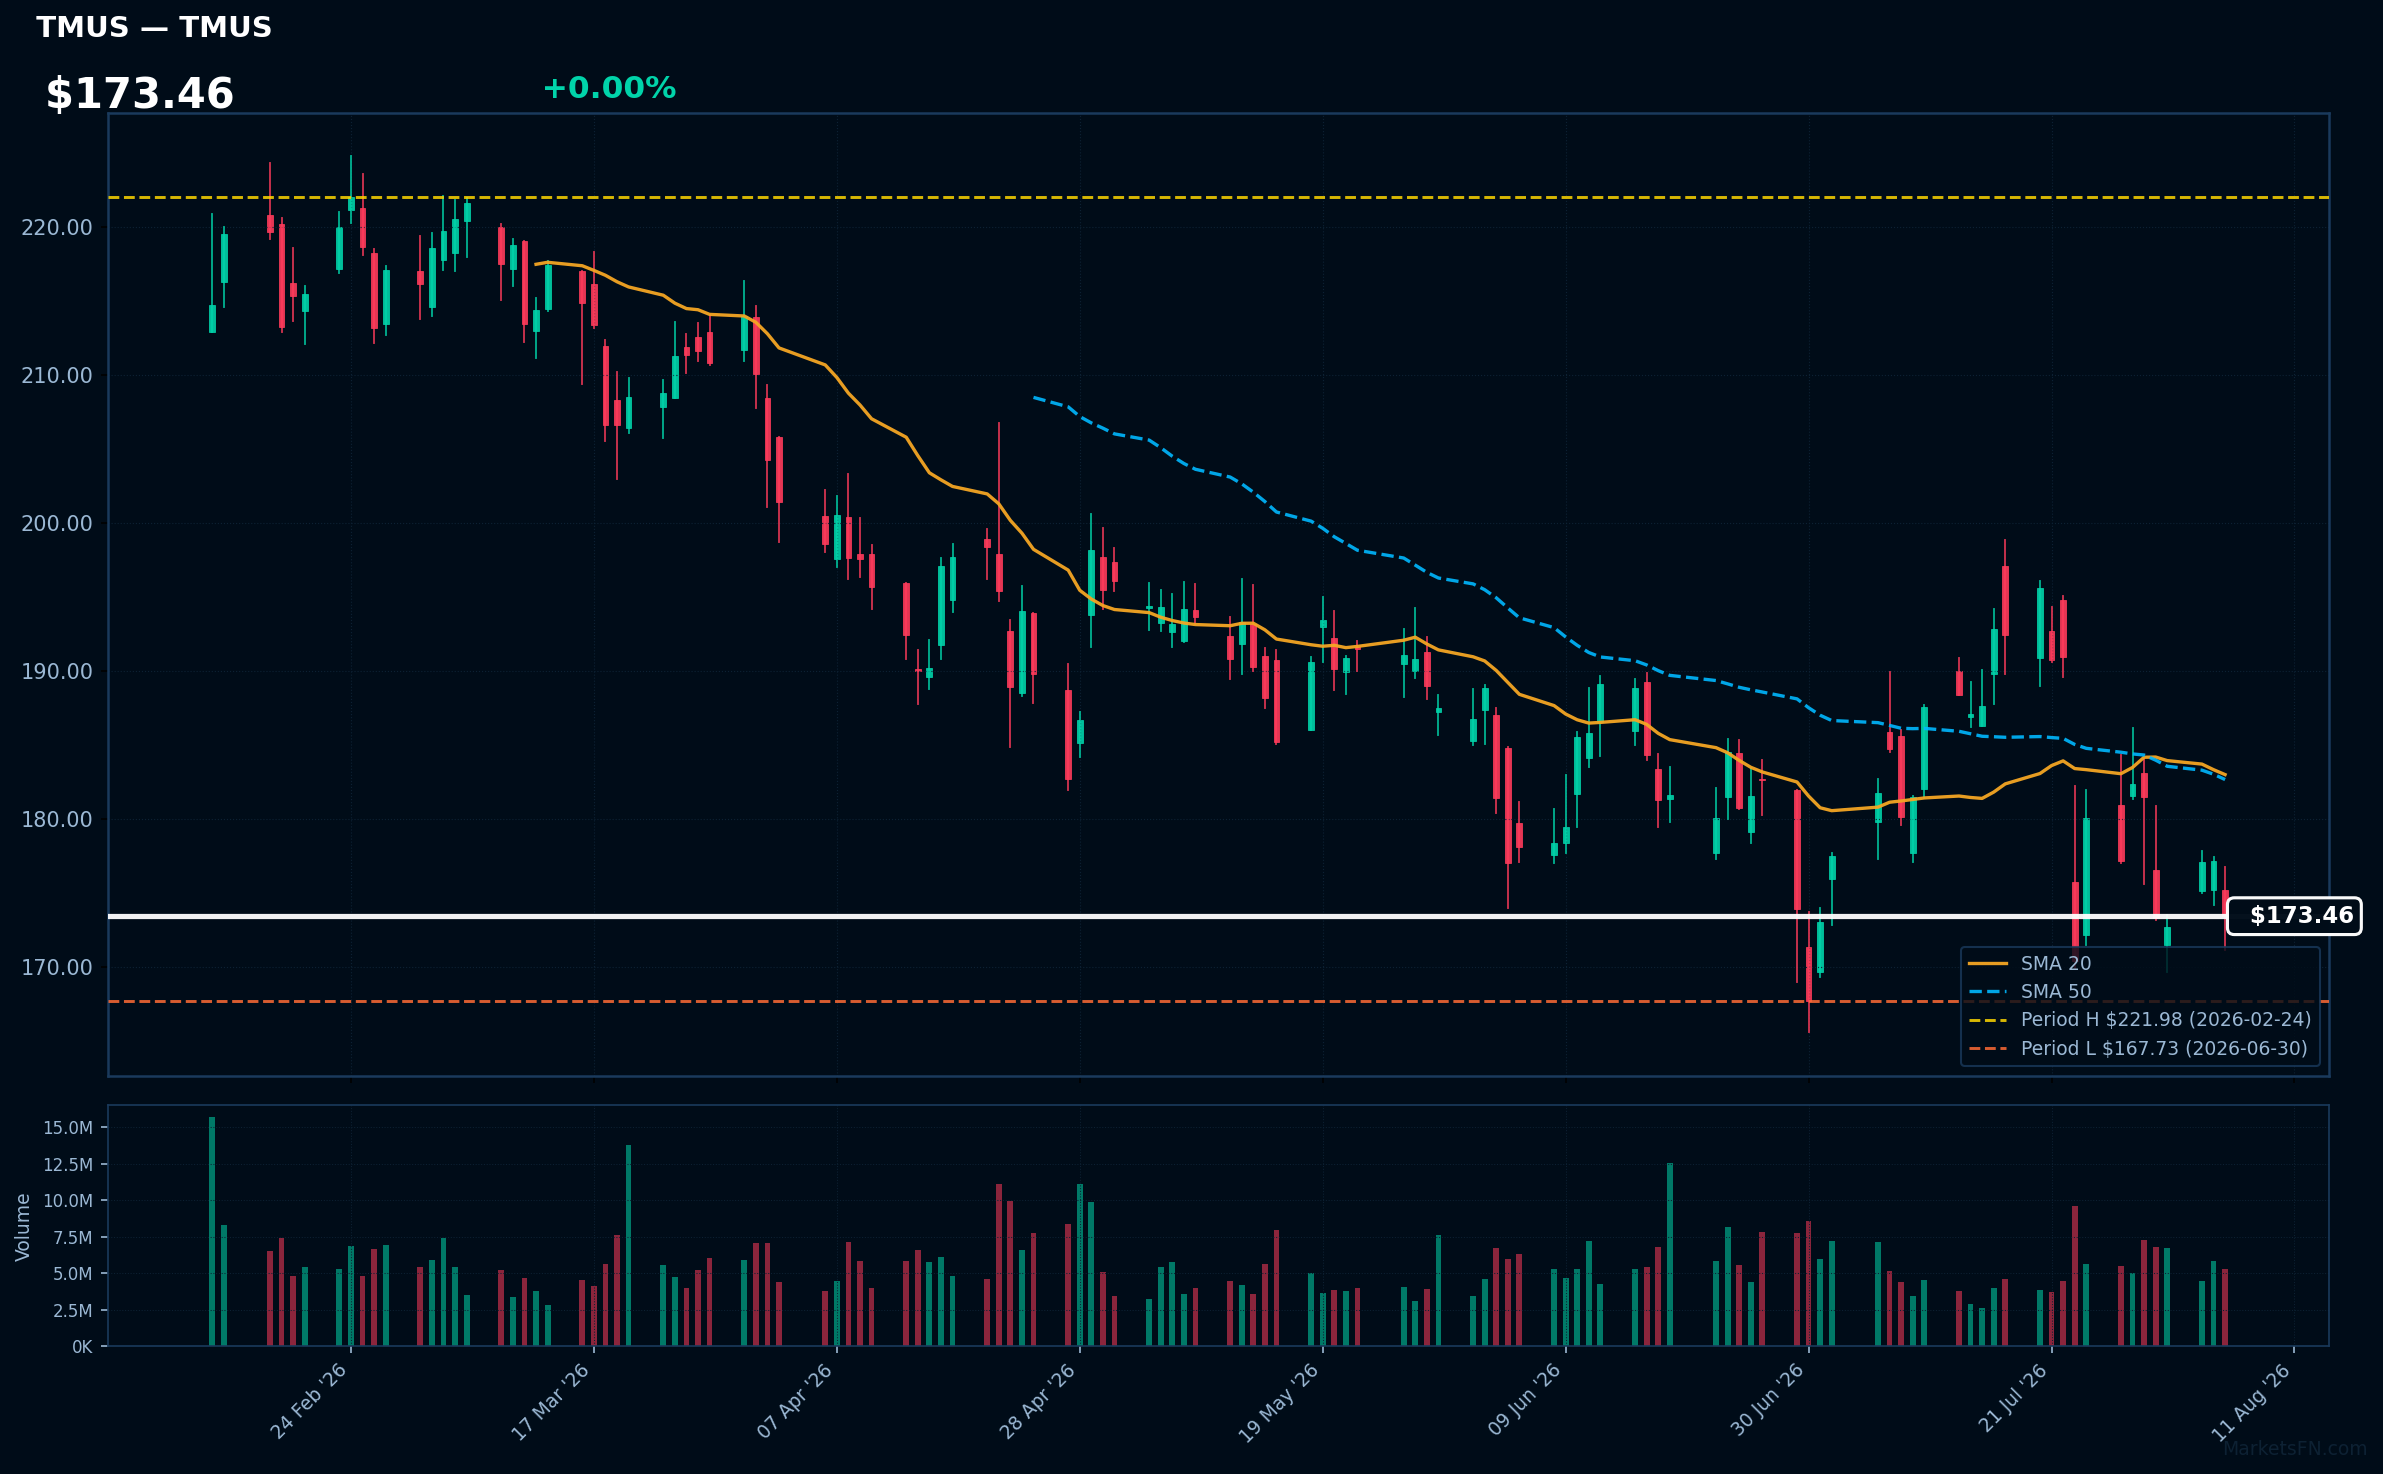The width and height of the screenshot is (2383, 1474).
Task: Click the 180.00 price axis label
Action: (x=57, y=820)
